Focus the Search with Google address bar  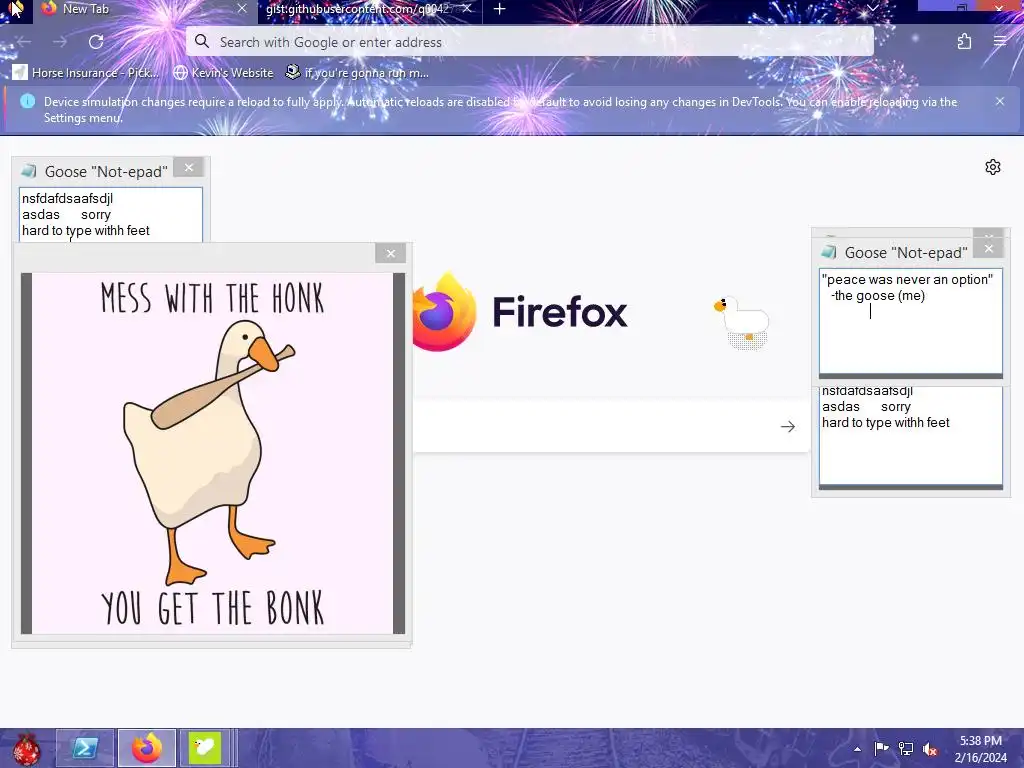coord(530,42)
